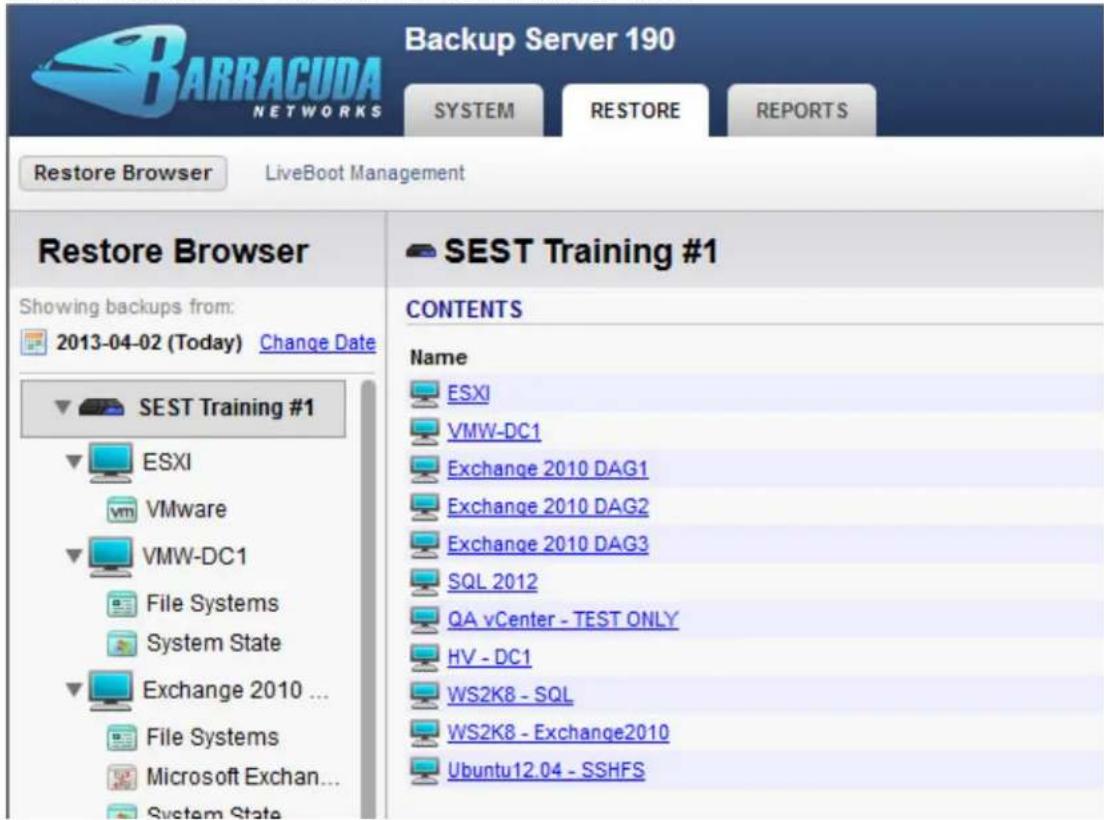1104x820 pixels.
Task: Open the VMW-DC1 link in contents
Action: click(494, 431)
